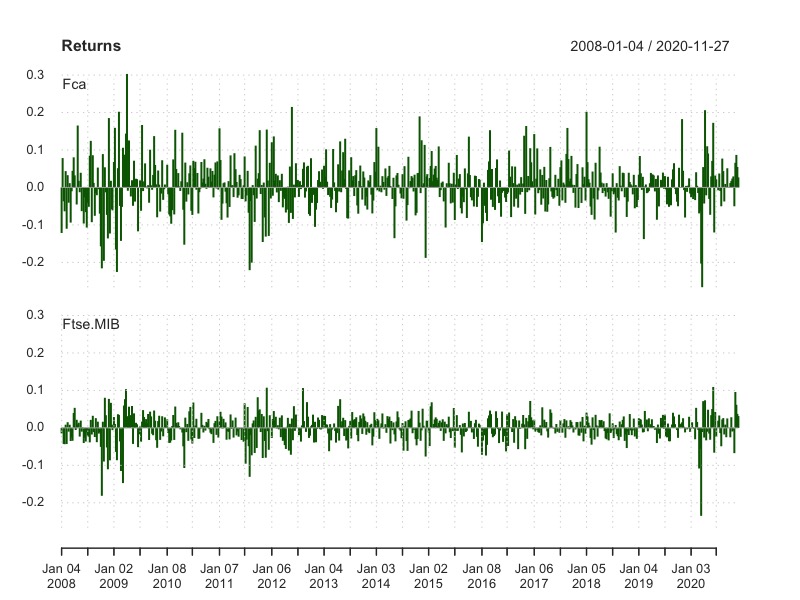
Task: Pick the Jan 06 2017 axis label
Action: (533, 575)
